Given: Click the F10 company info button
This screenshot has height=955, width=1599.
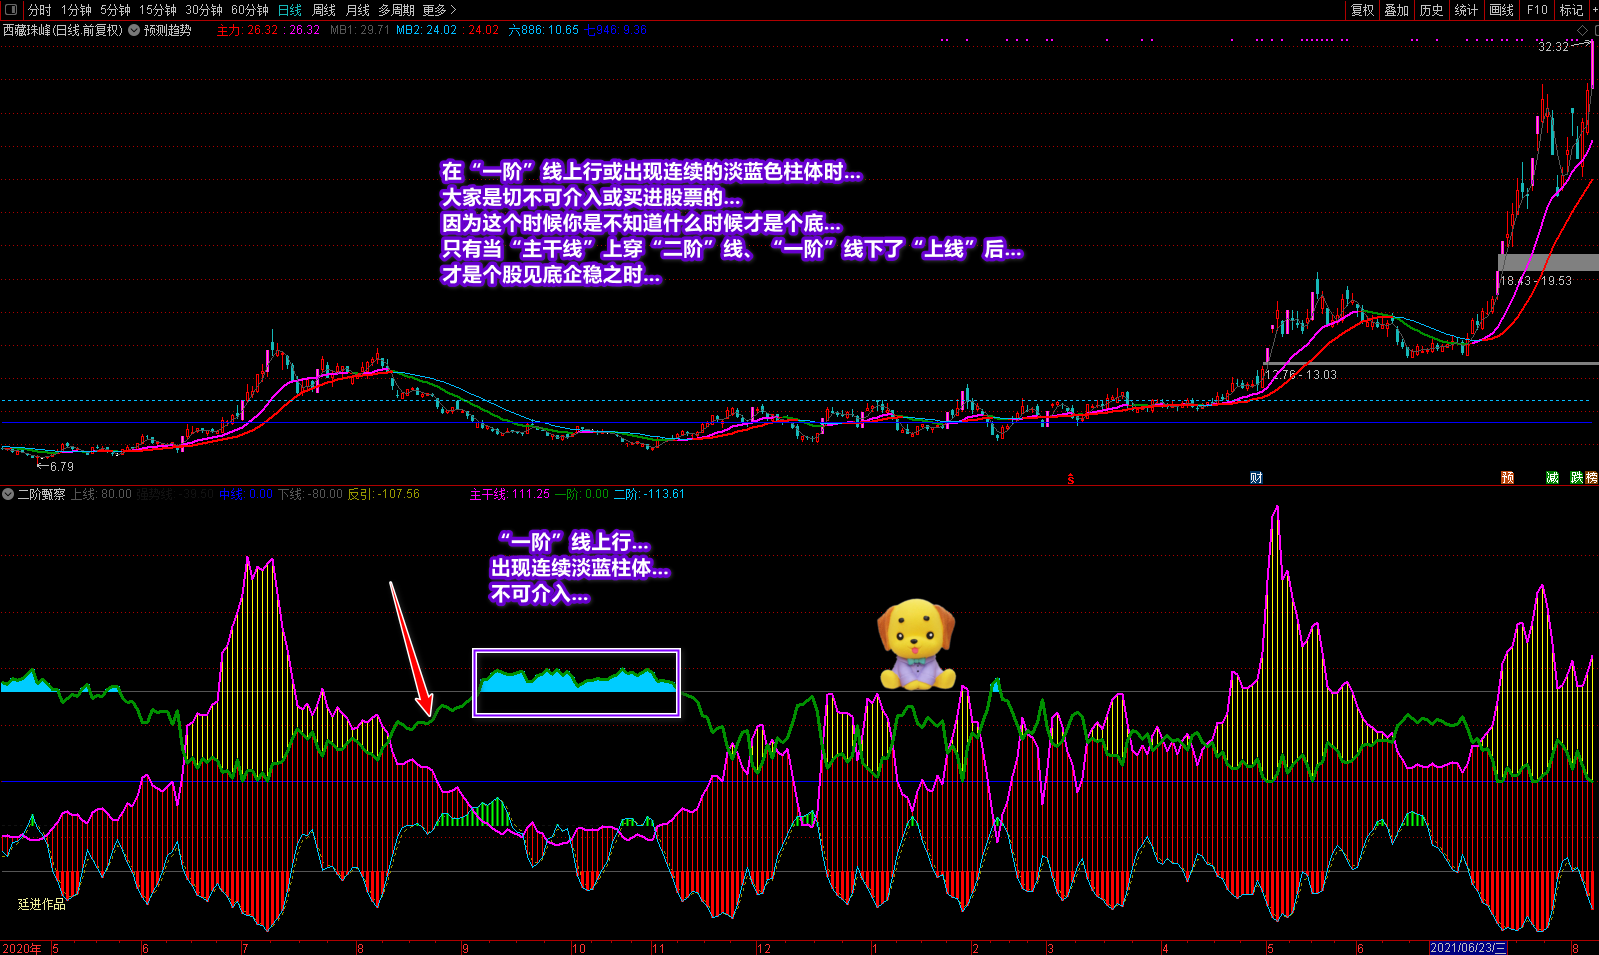Looking at the screenshot, I should 1537,10.
